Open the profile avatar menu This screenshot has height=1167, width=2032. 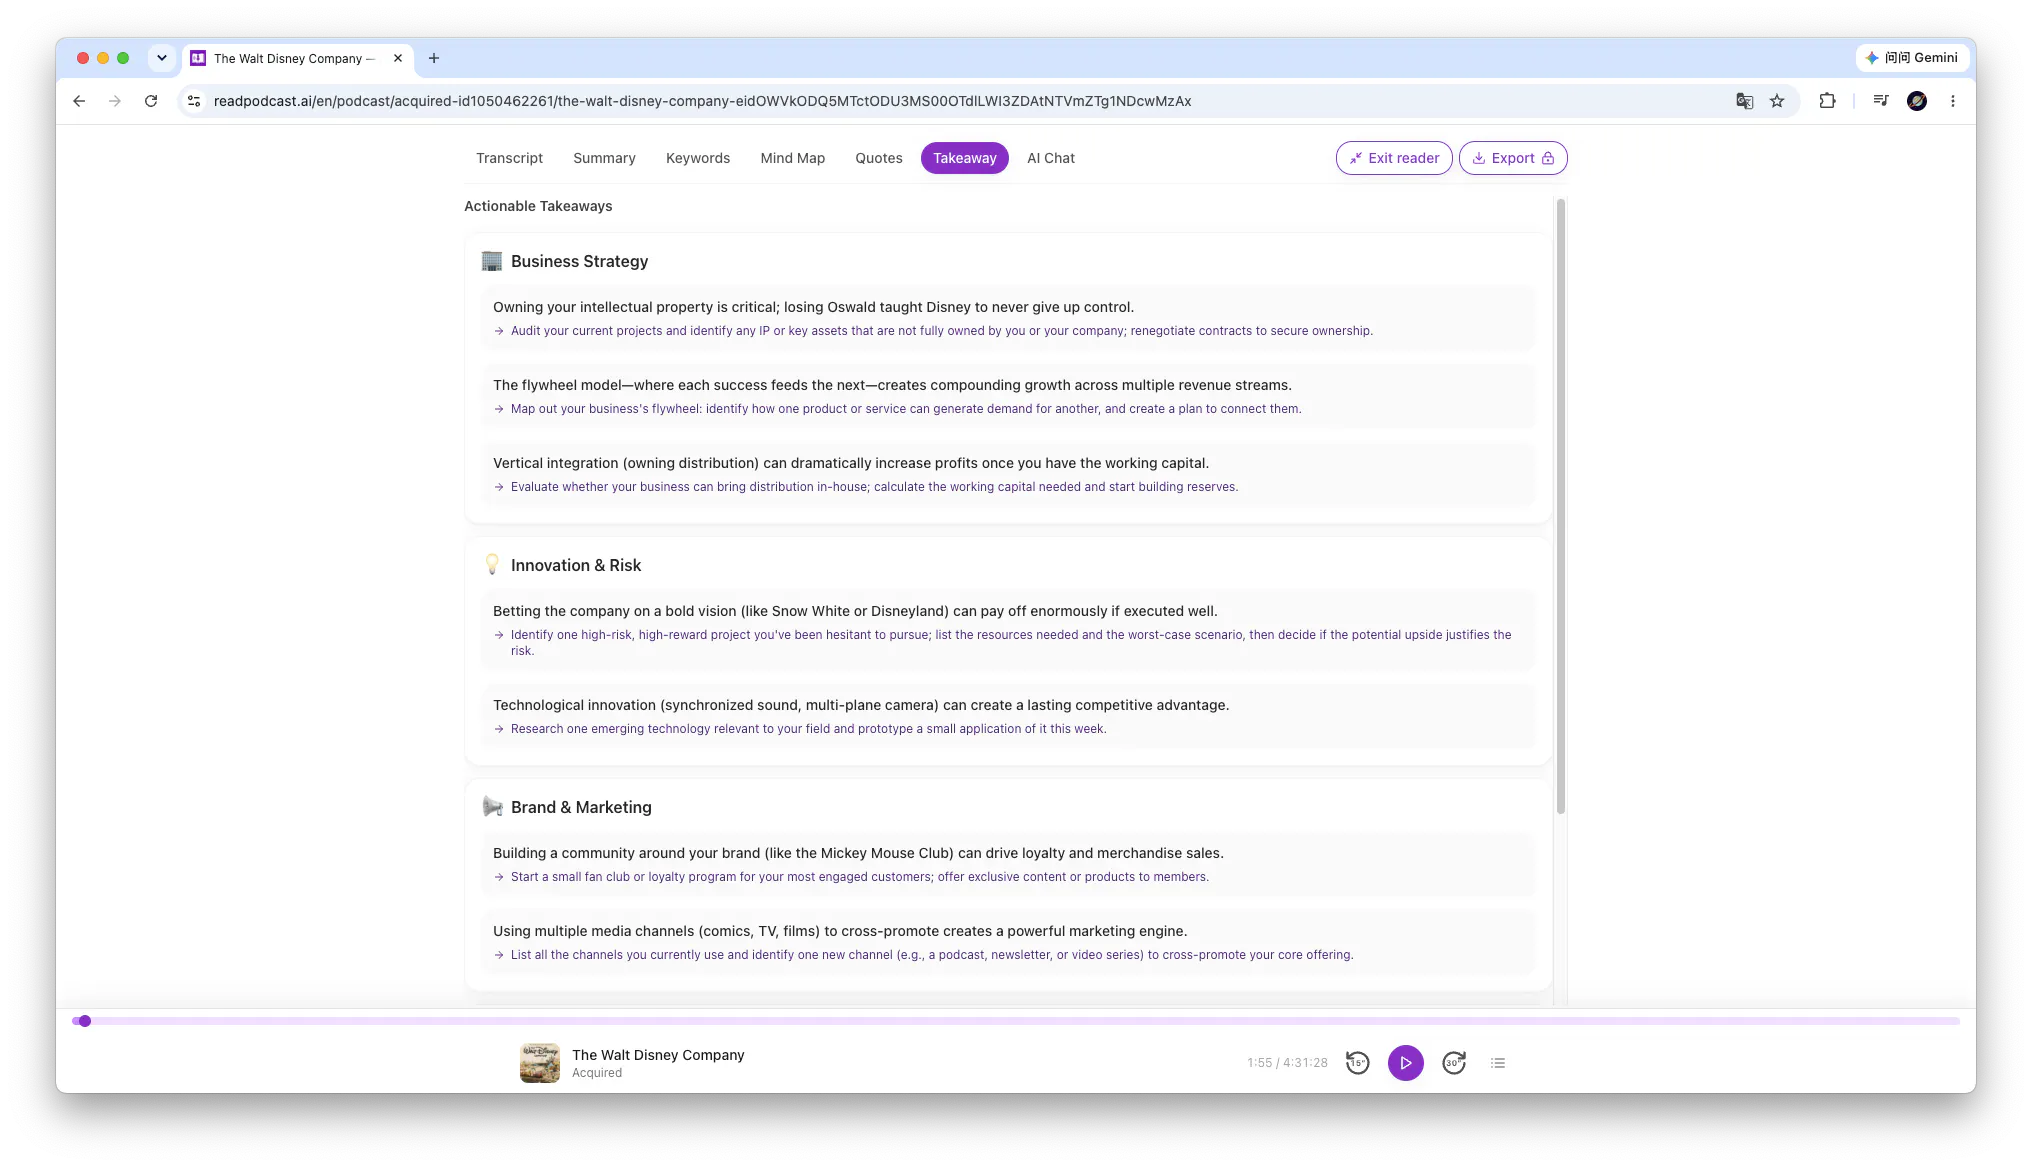1917,101
